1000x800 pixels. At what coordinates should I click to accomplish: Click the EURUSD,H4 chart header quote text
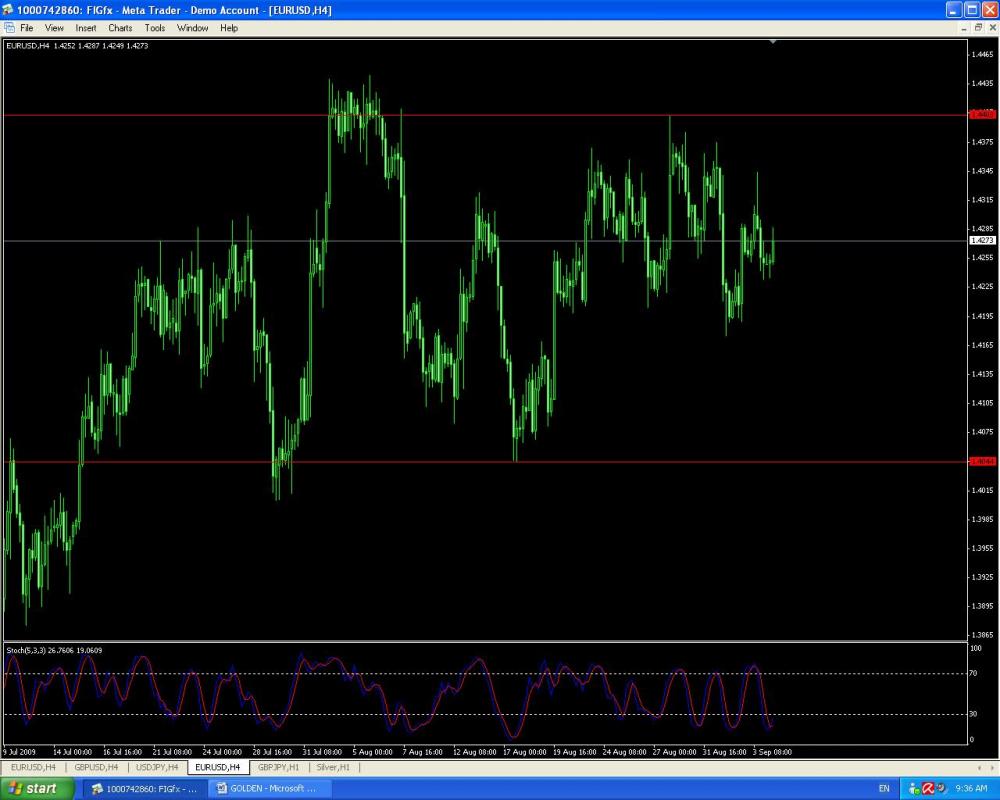tap(77, 46)
